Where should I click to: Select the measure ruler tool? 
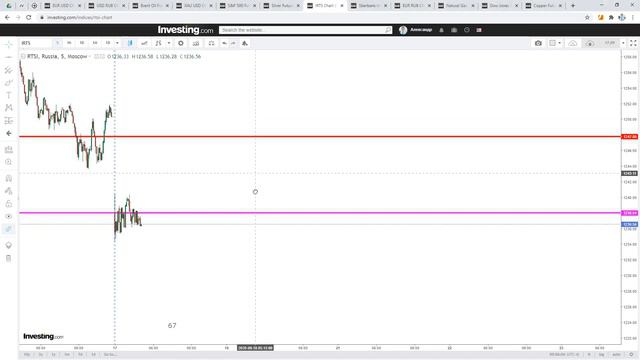[x=9, y=149]
